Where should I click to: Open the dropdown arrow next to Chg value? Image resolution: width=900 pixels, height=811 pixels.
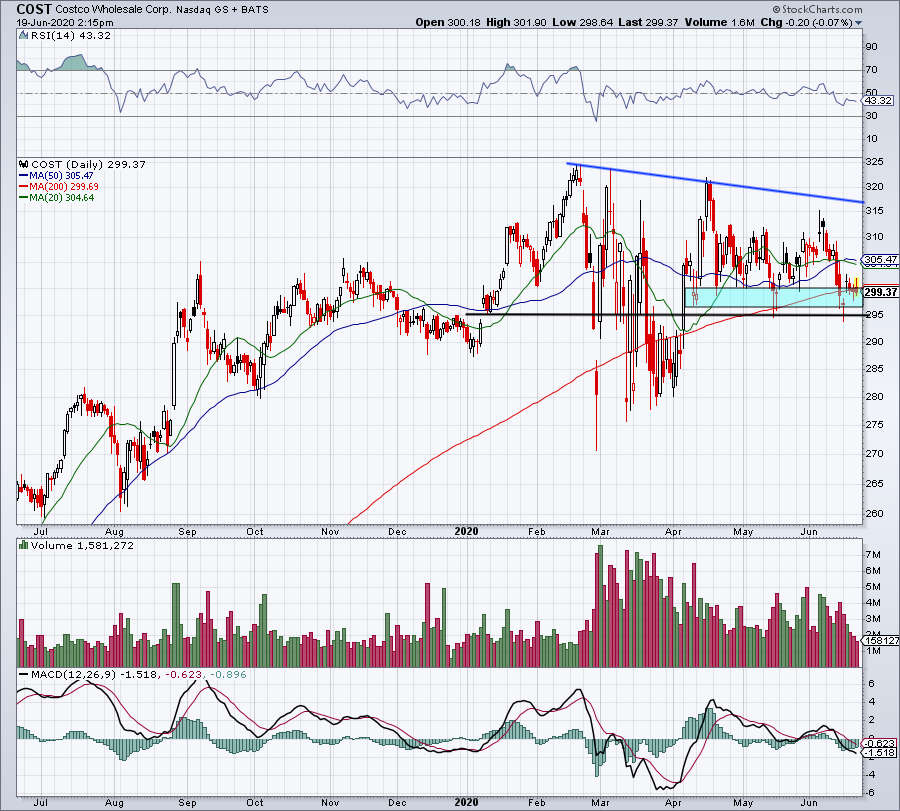[x=859, y=23]
